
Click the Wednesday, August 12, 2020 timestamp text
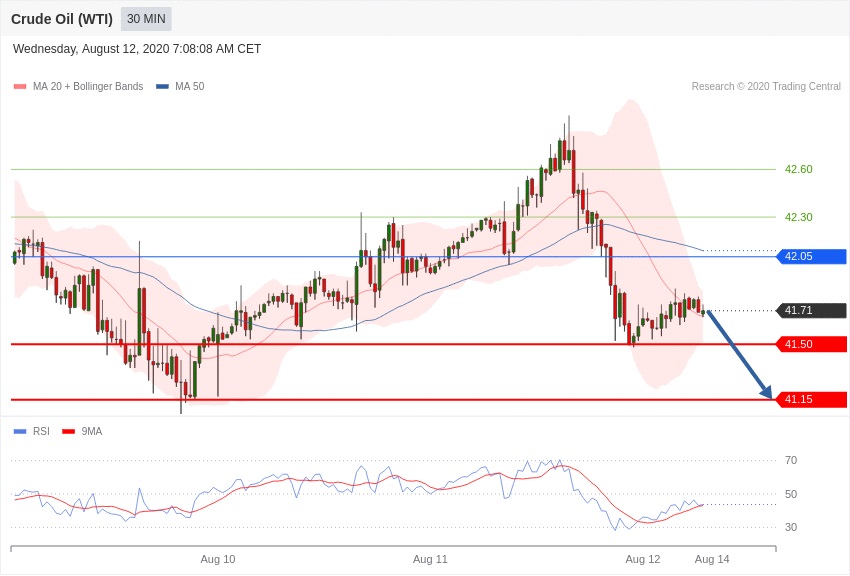137,49
